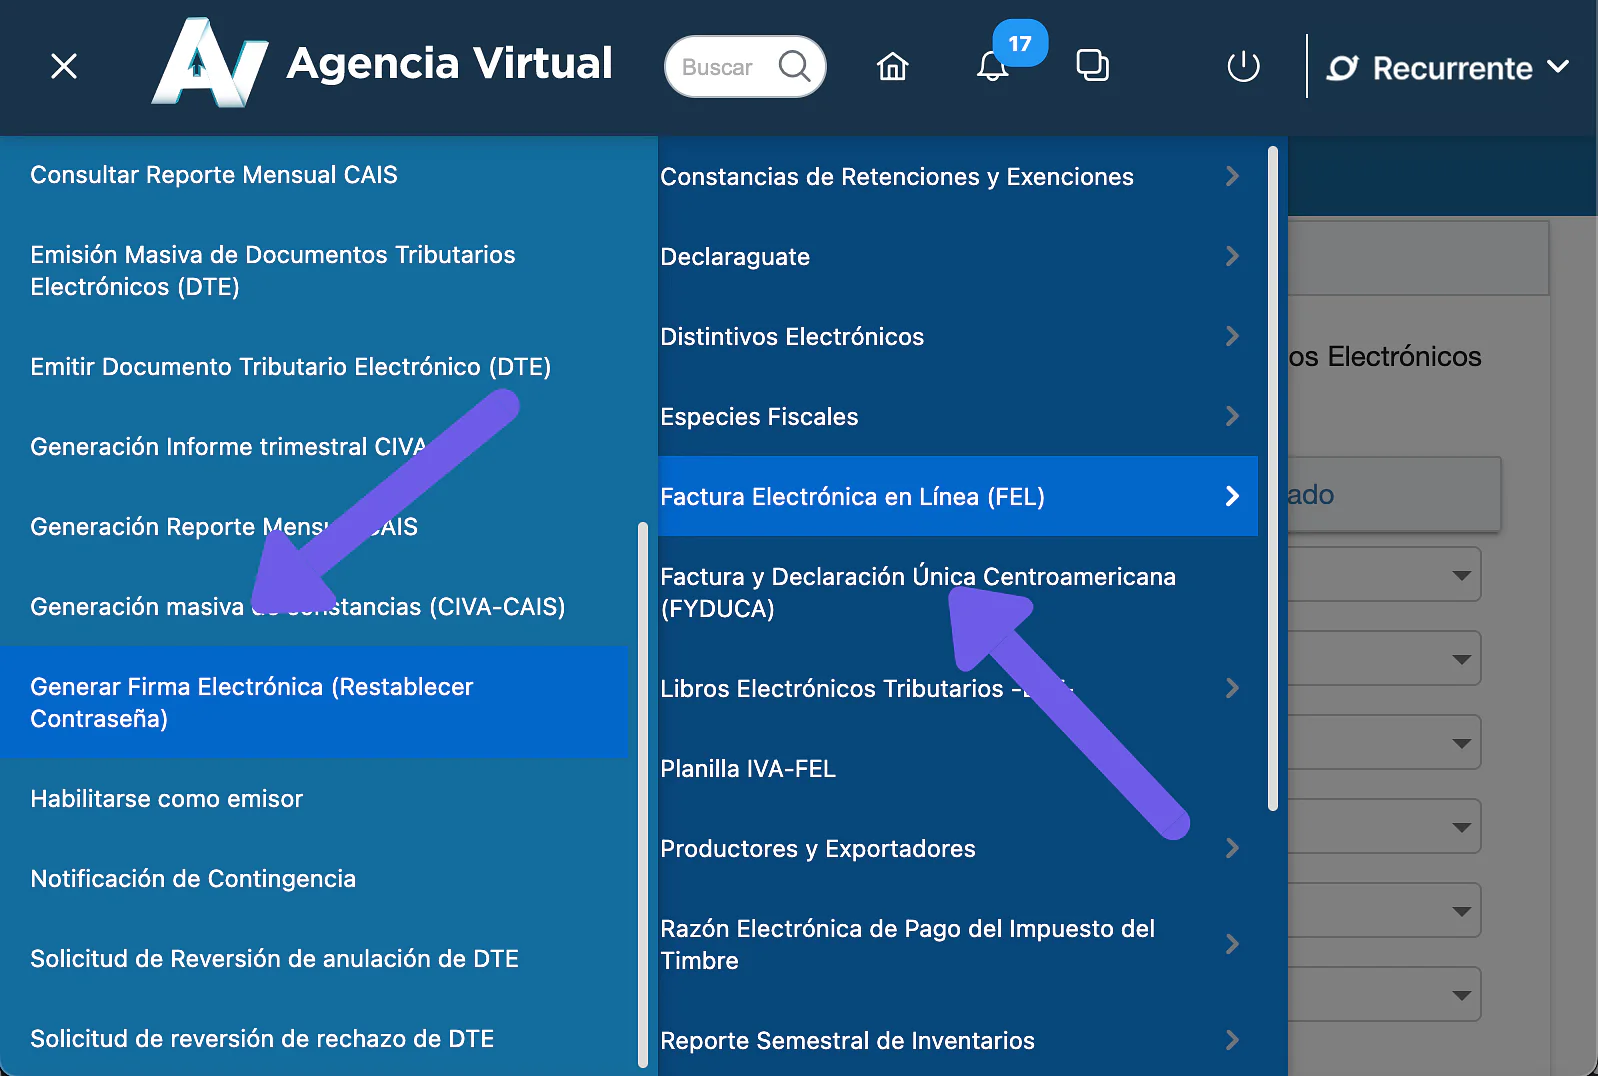Select Emisión Masiva de Documentos Tributarios Electrónicos
This screenshot has width=1598, height=1076.
pyautogui.click(x=273, y=271)
